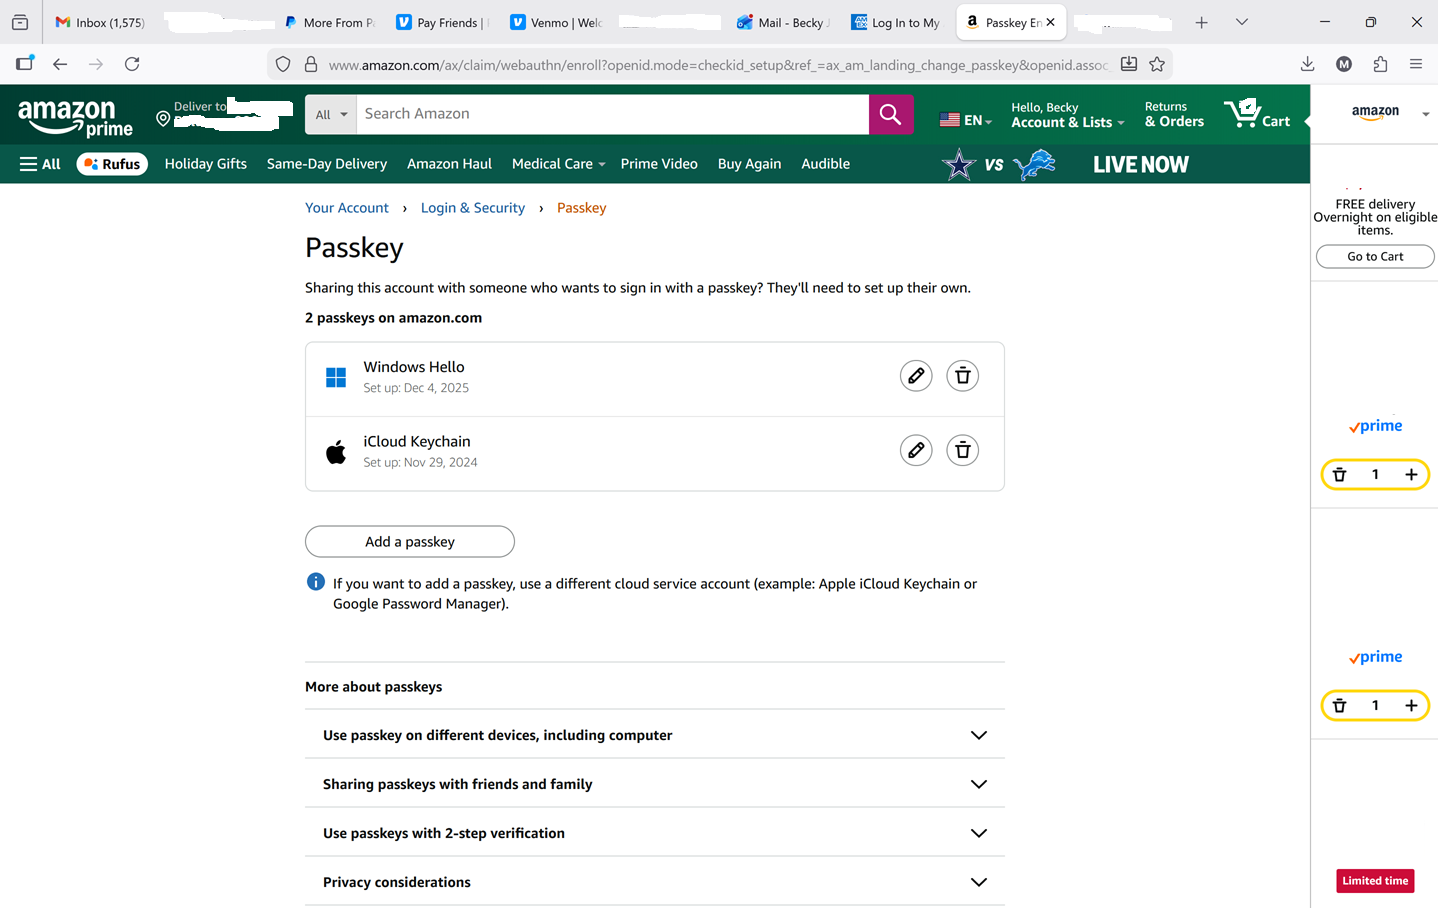
Task: Open Firefox extensions puzzle icon
Action: click(1380, 64)
